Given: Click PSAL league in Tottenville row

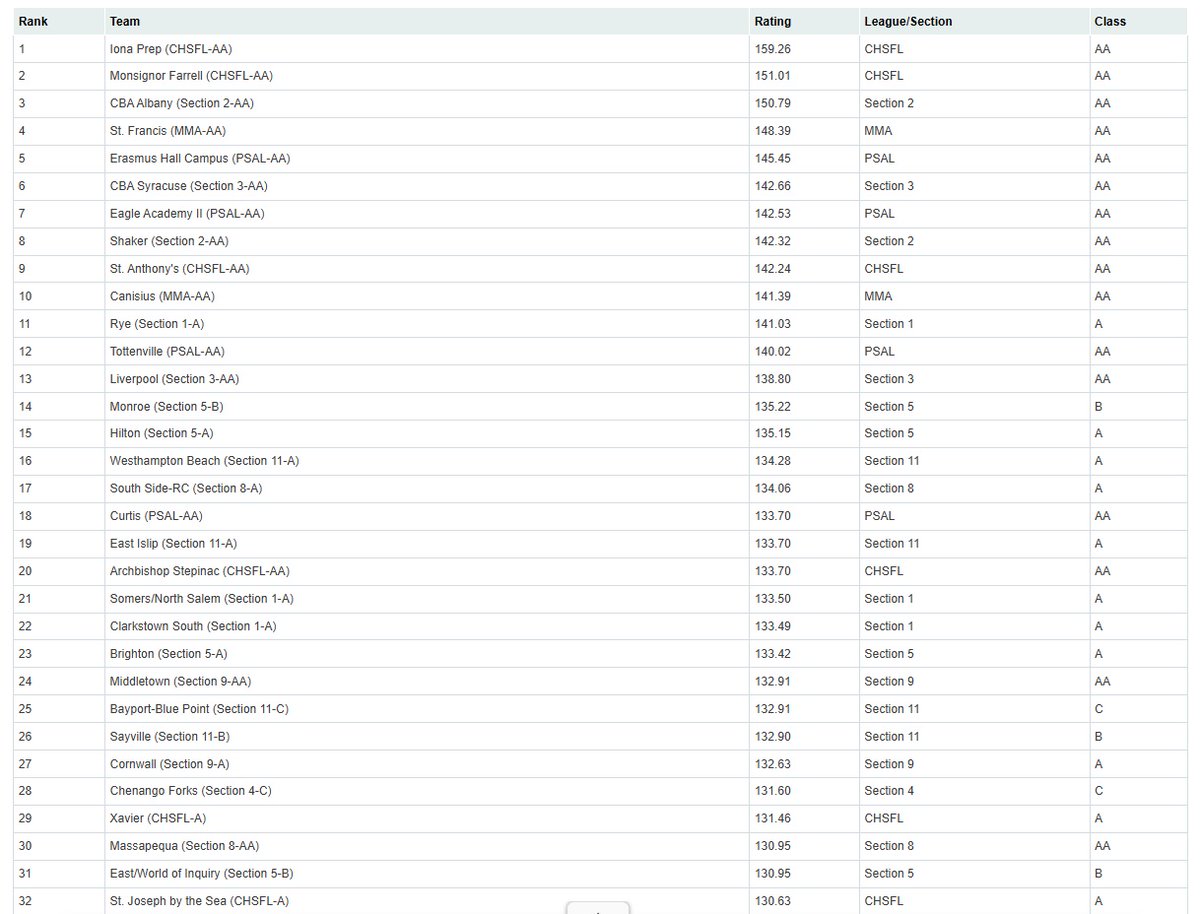Looking at the screenshot, I should point(879,351).
